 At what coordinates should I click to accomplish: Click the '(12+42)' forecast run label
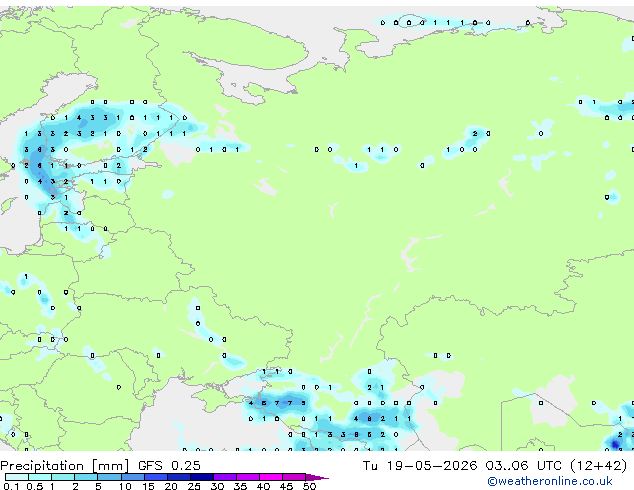click(x=599, y=466)
